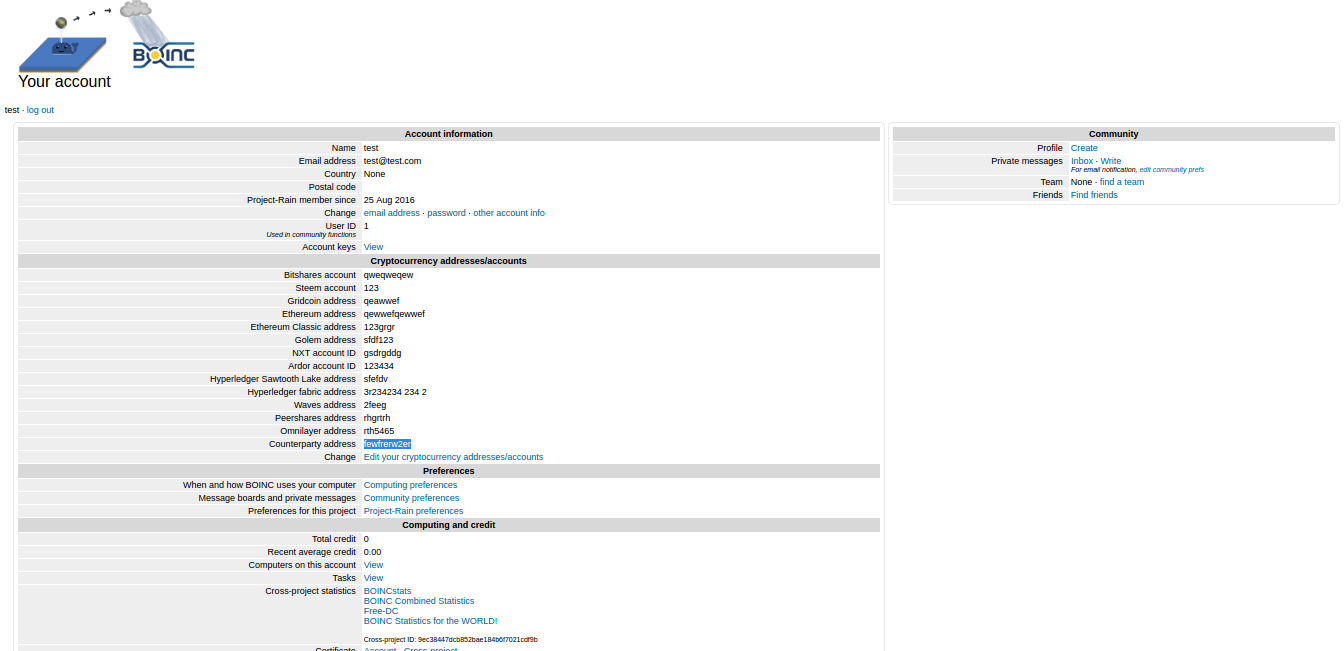Screen dimensions: 1344x651
Task: Click the Bitshares account value qweqweqew
Action: pyautogui.click(x=388, y=275)
